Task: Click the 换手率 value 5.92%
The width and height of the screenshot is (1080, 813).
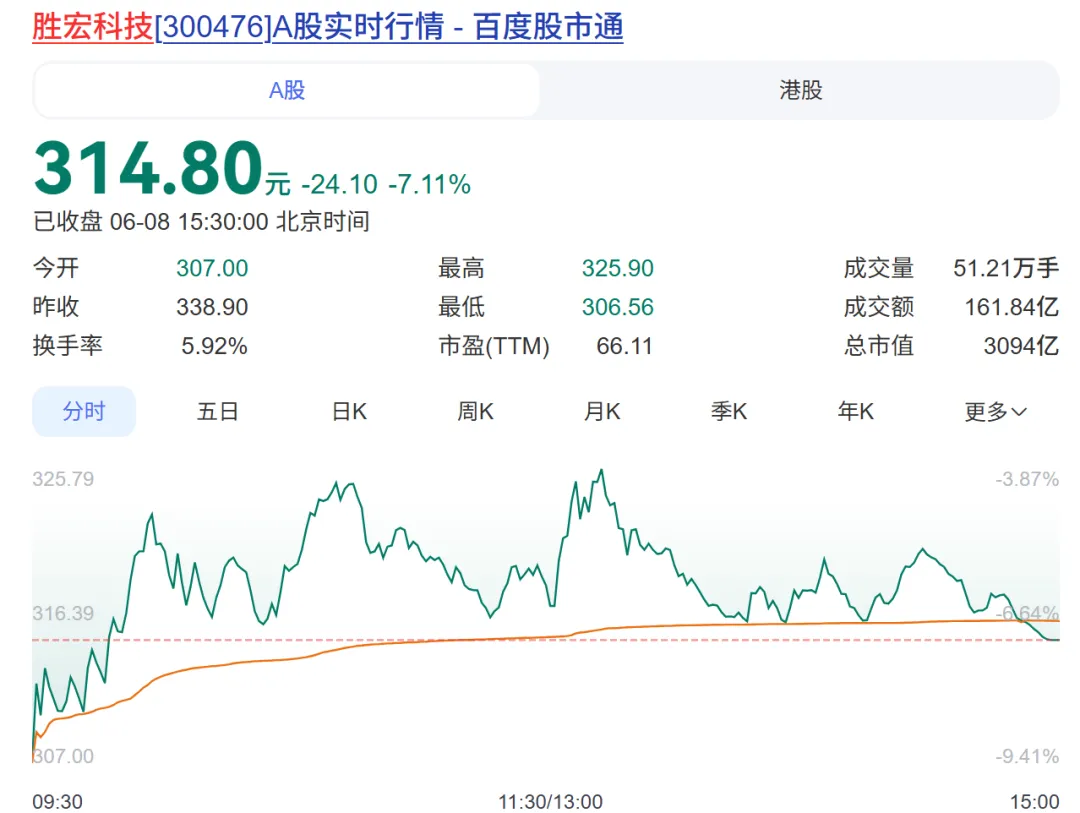Action: coord(214,346)
